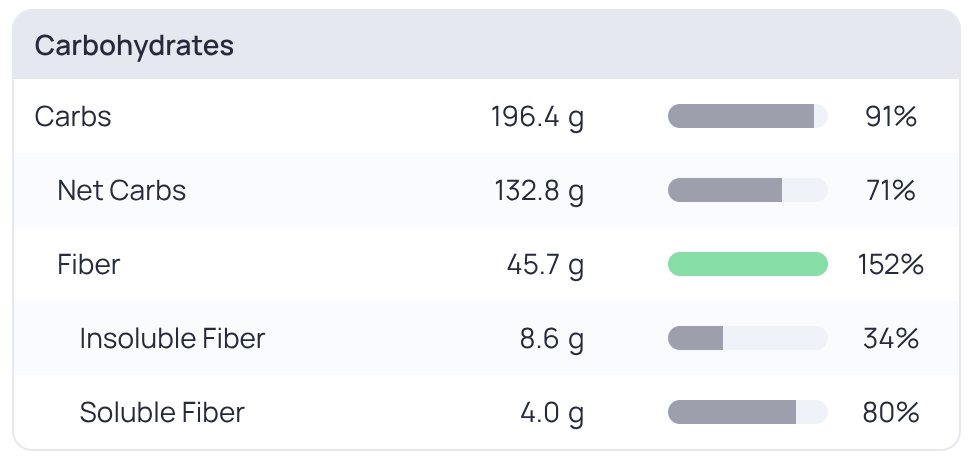Click the 45.7 g Fiber amount
Image resolution: width=976 pixels, height=458 pixels.
(x=545, y=265)
